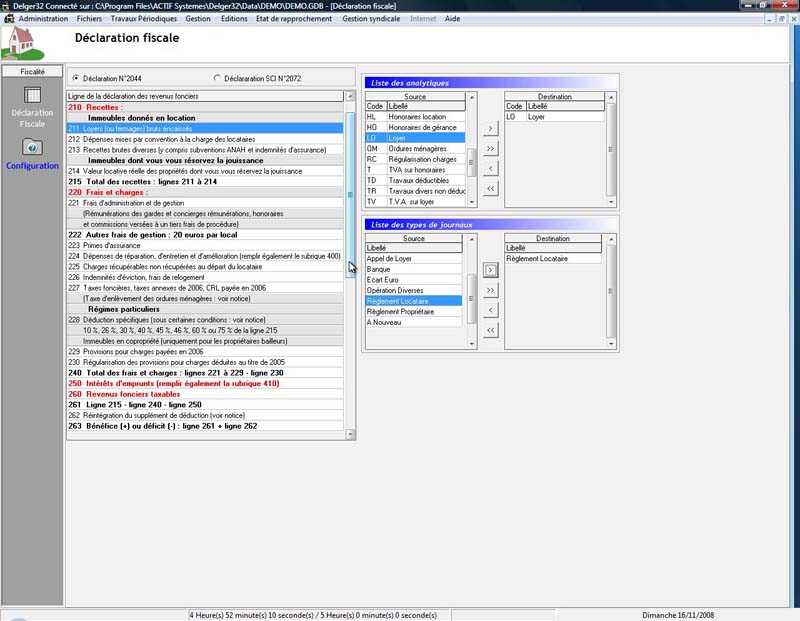
Task: Add selected journal type with > arrow
Action: point(490,269)
